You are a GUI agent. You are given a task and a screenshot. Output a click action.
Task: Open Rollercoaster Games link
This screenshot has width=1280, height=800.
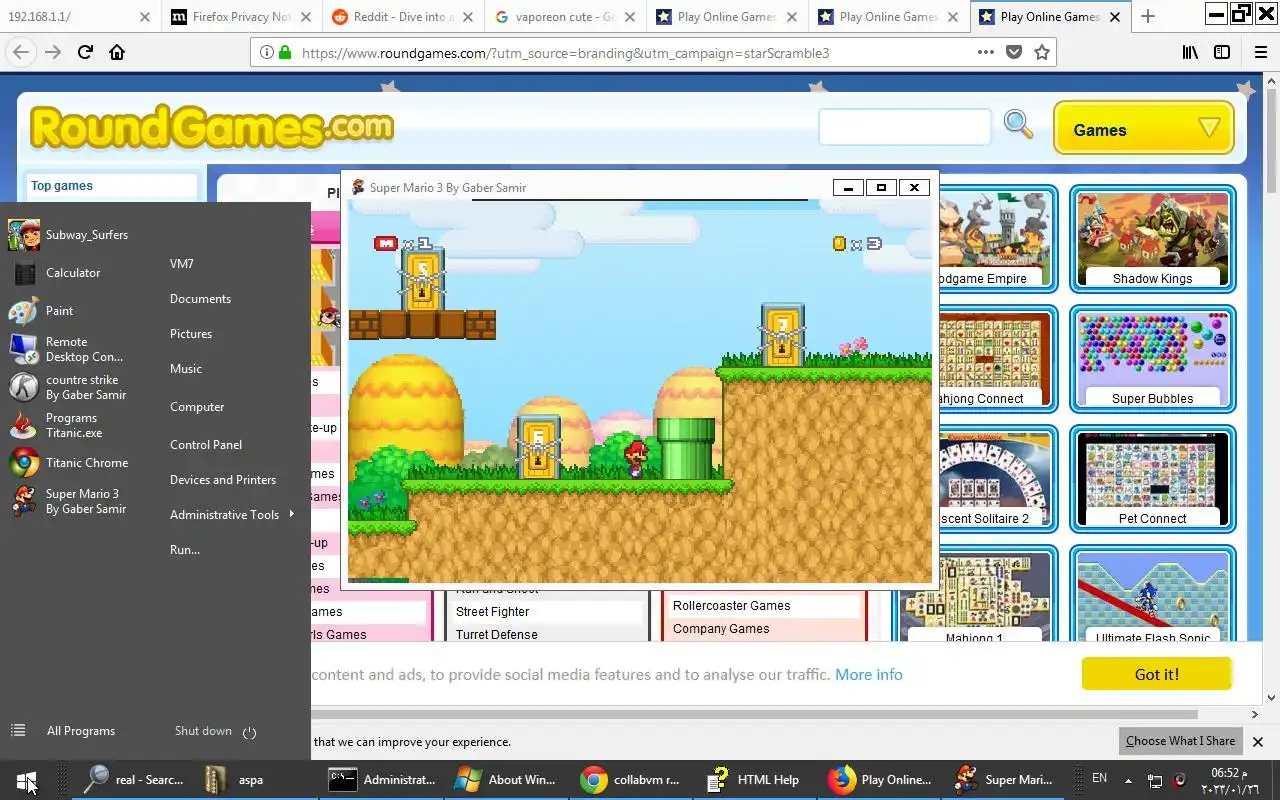point(732,606)
